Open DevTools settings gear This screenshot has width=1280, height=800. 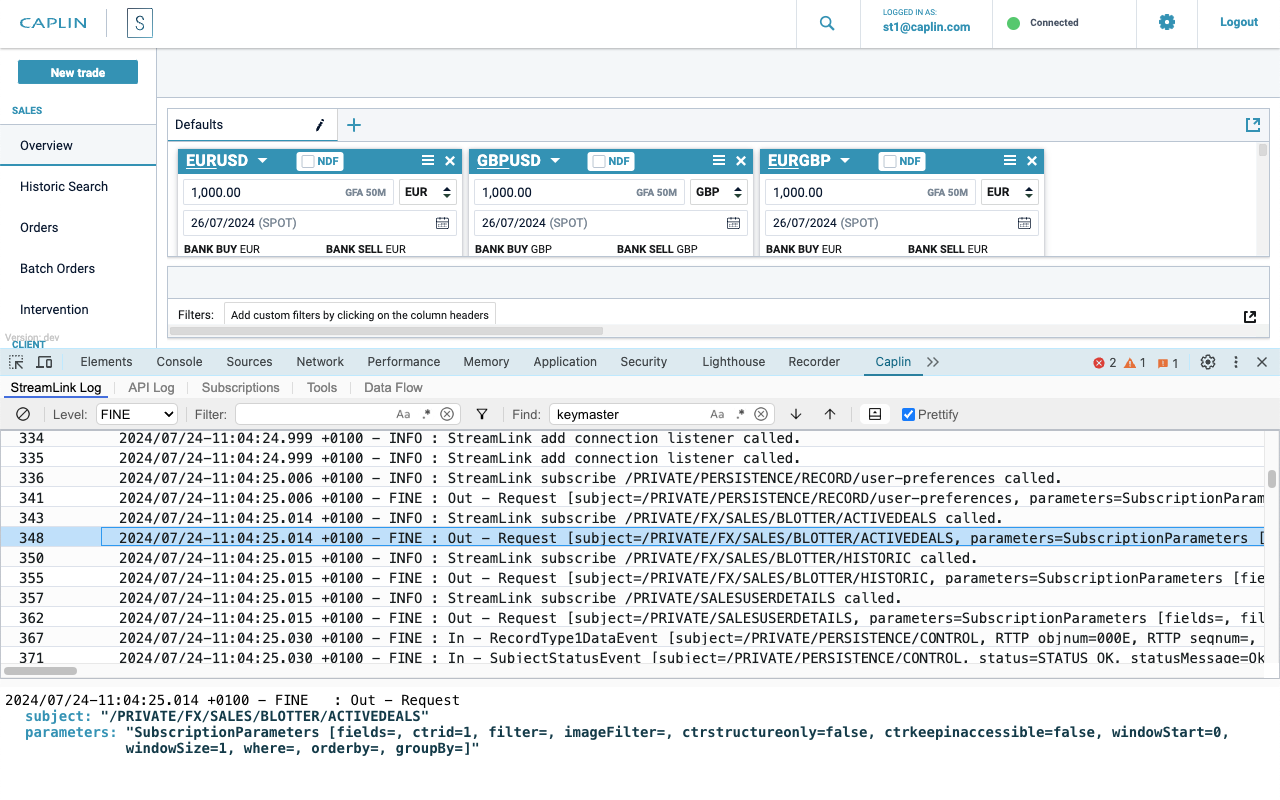click(1208, 362)
